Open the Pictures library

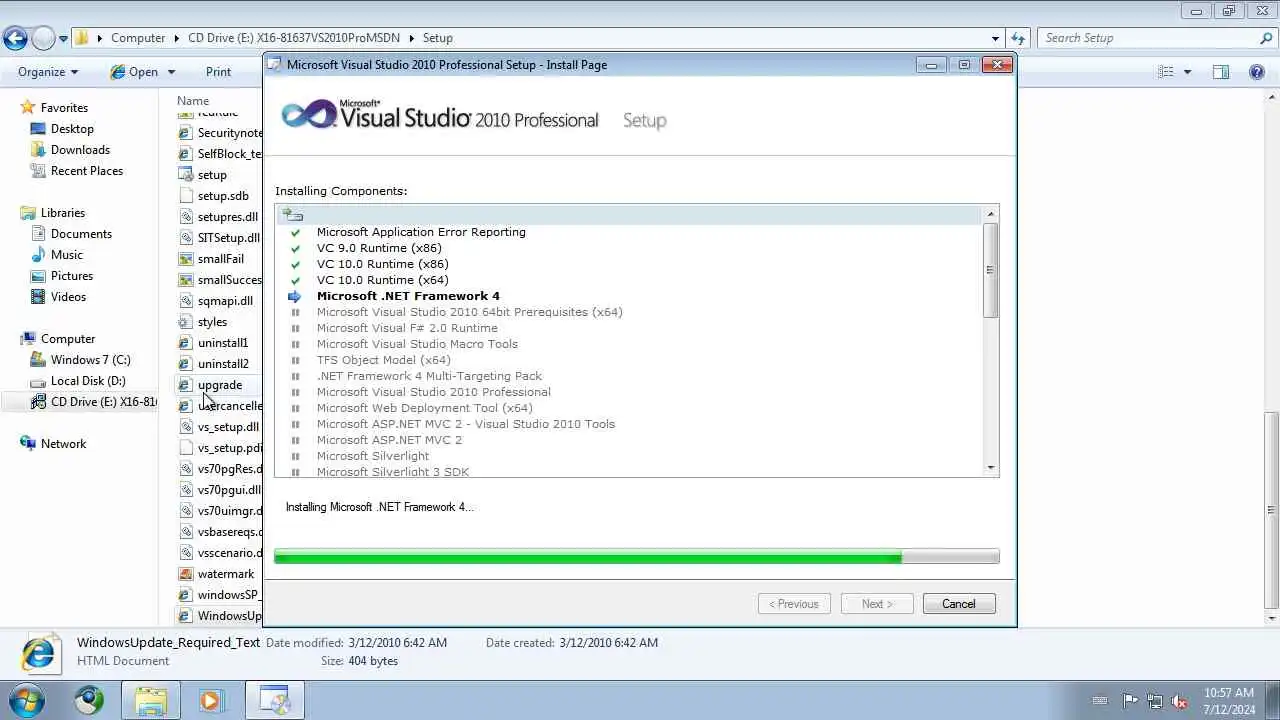(x=71, y=275)
